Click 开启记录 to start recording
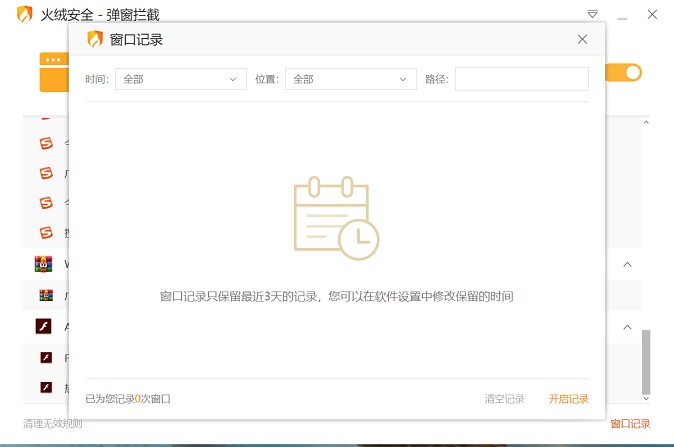 pos(568,399)
